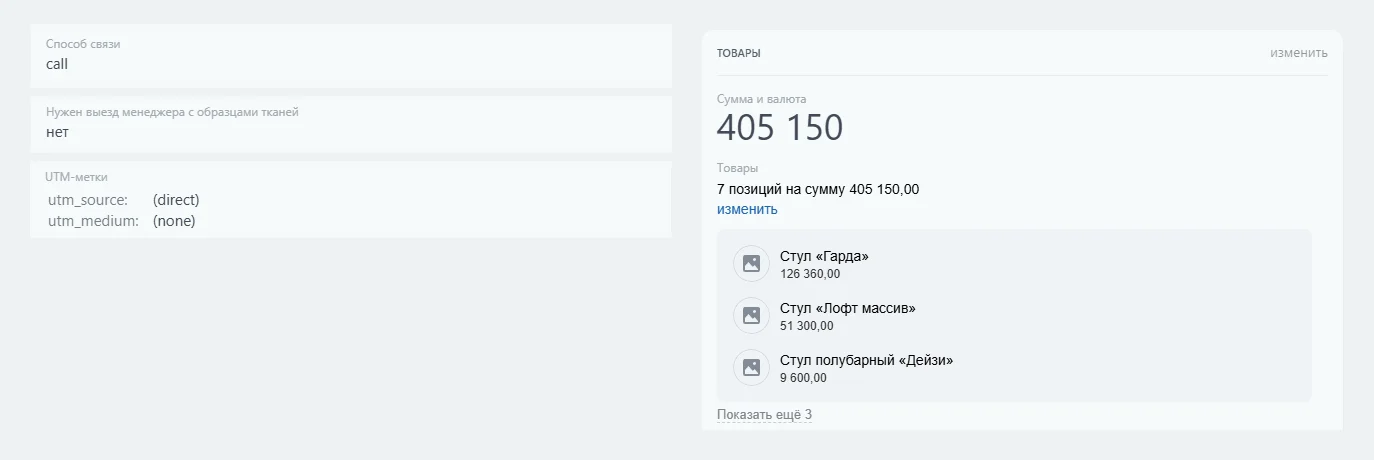Open the Стул полубарный «Дейзи» product name

pyautogui.click(x=866, y=360)
